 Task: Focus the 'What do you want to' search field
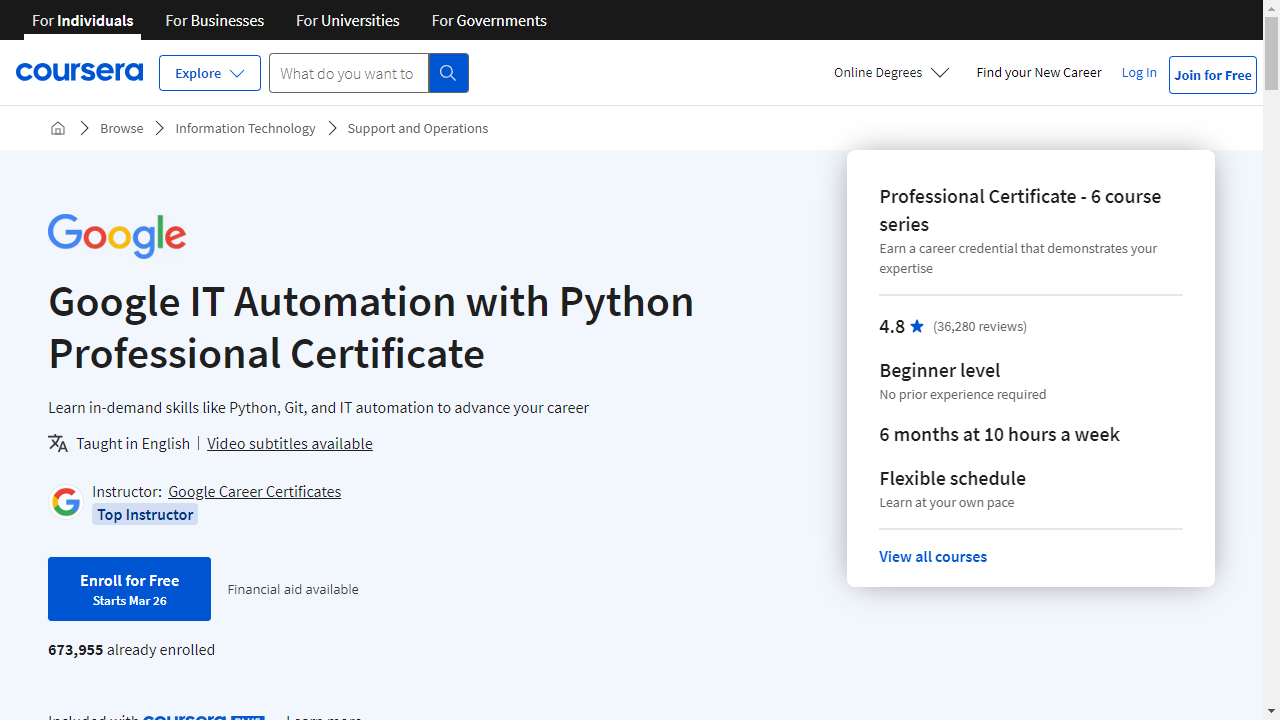click(x=348, y=73)
